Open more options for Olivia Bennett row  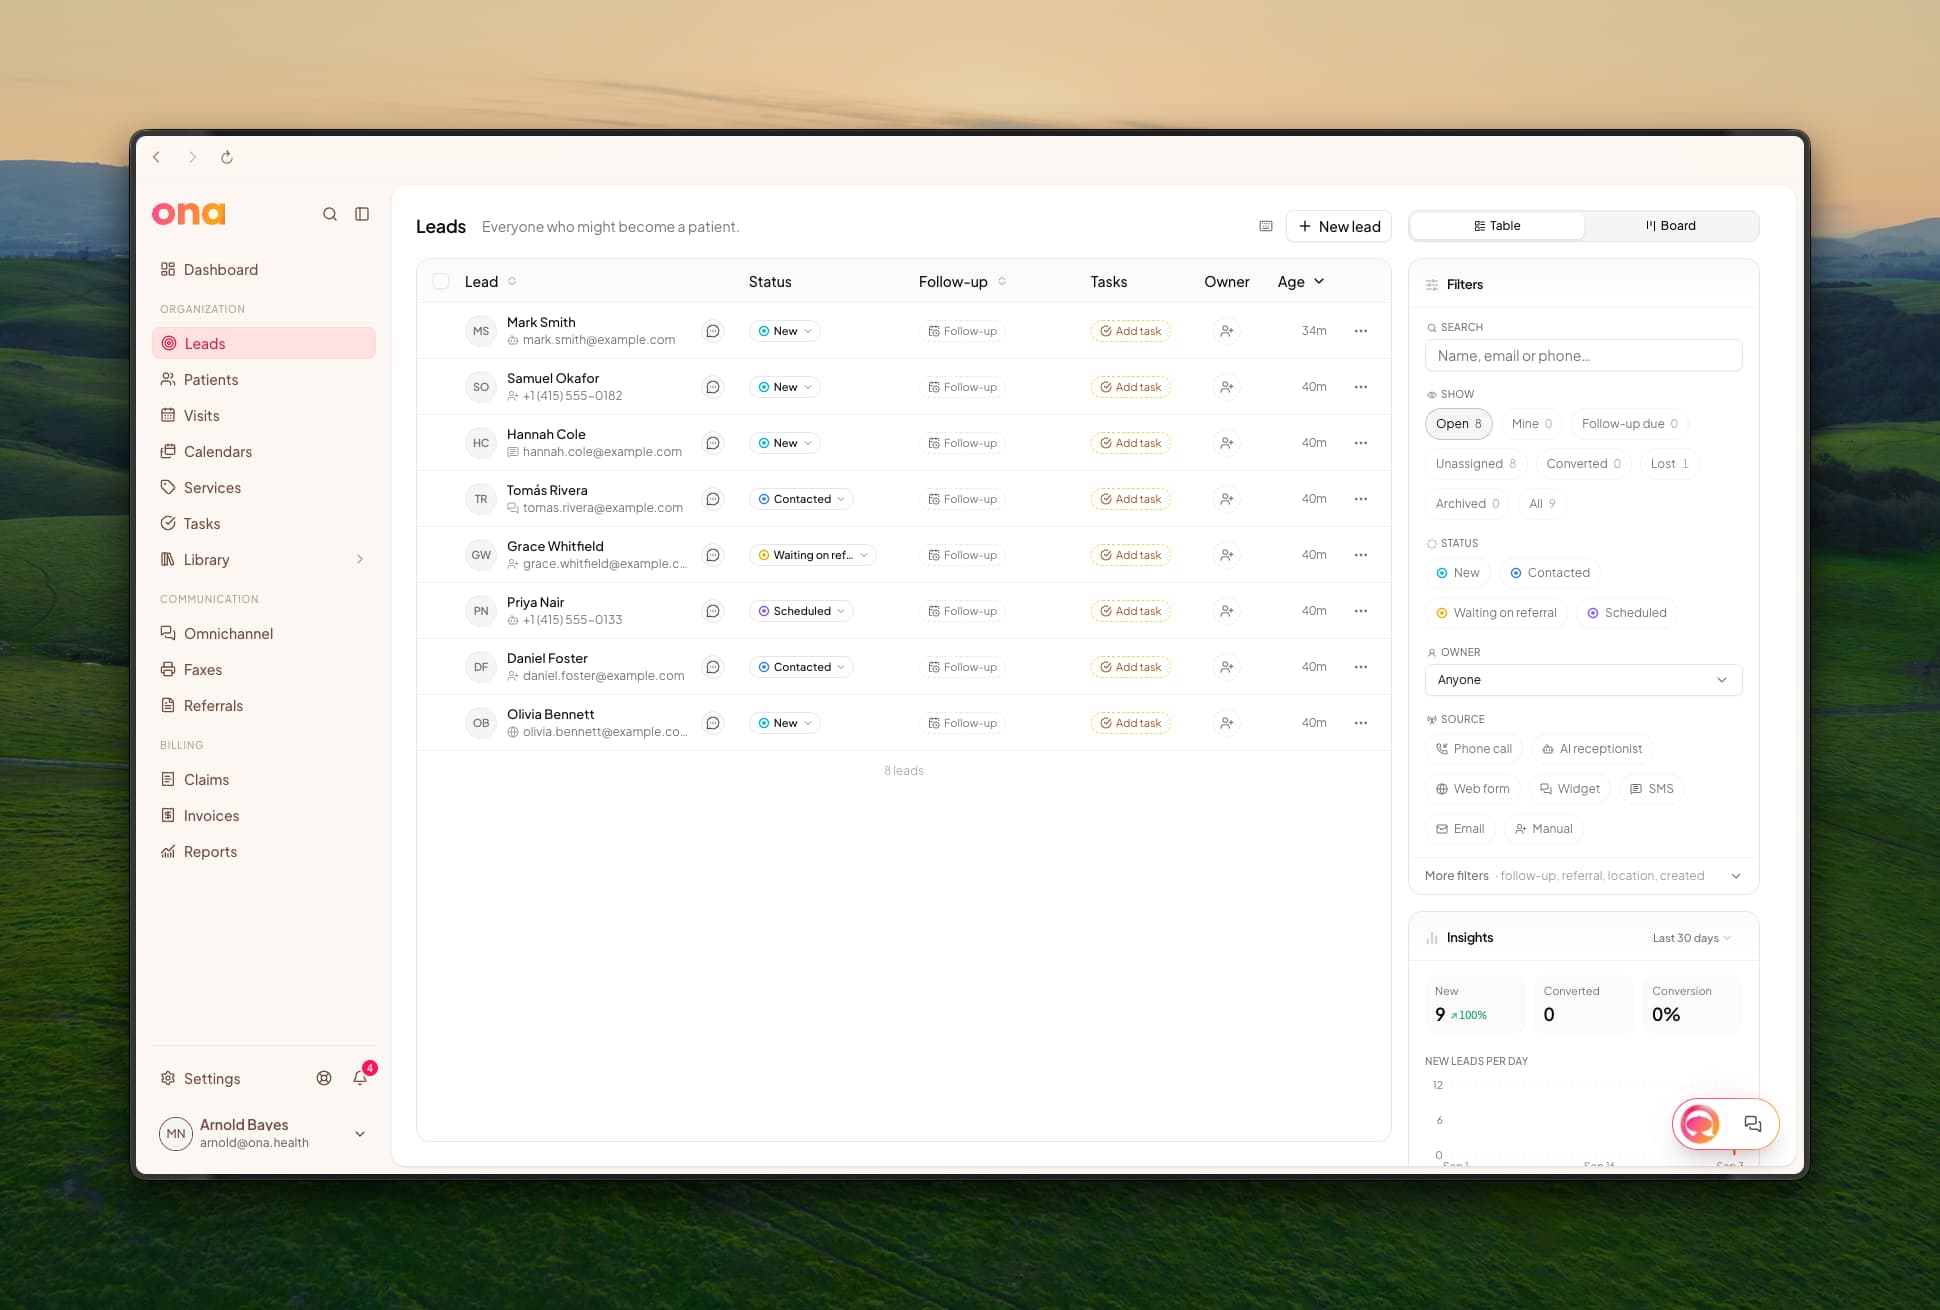point(1361,723)
